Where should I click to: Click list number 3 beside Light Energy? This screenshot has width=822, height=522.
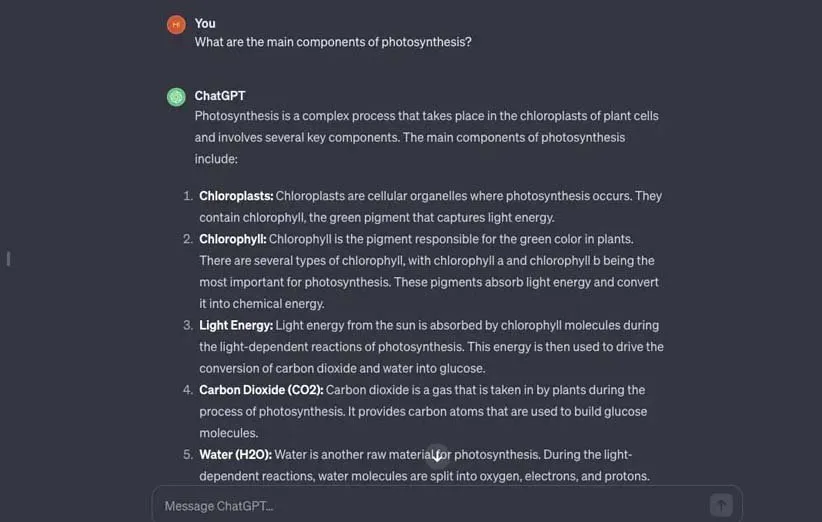click(187, 325)
